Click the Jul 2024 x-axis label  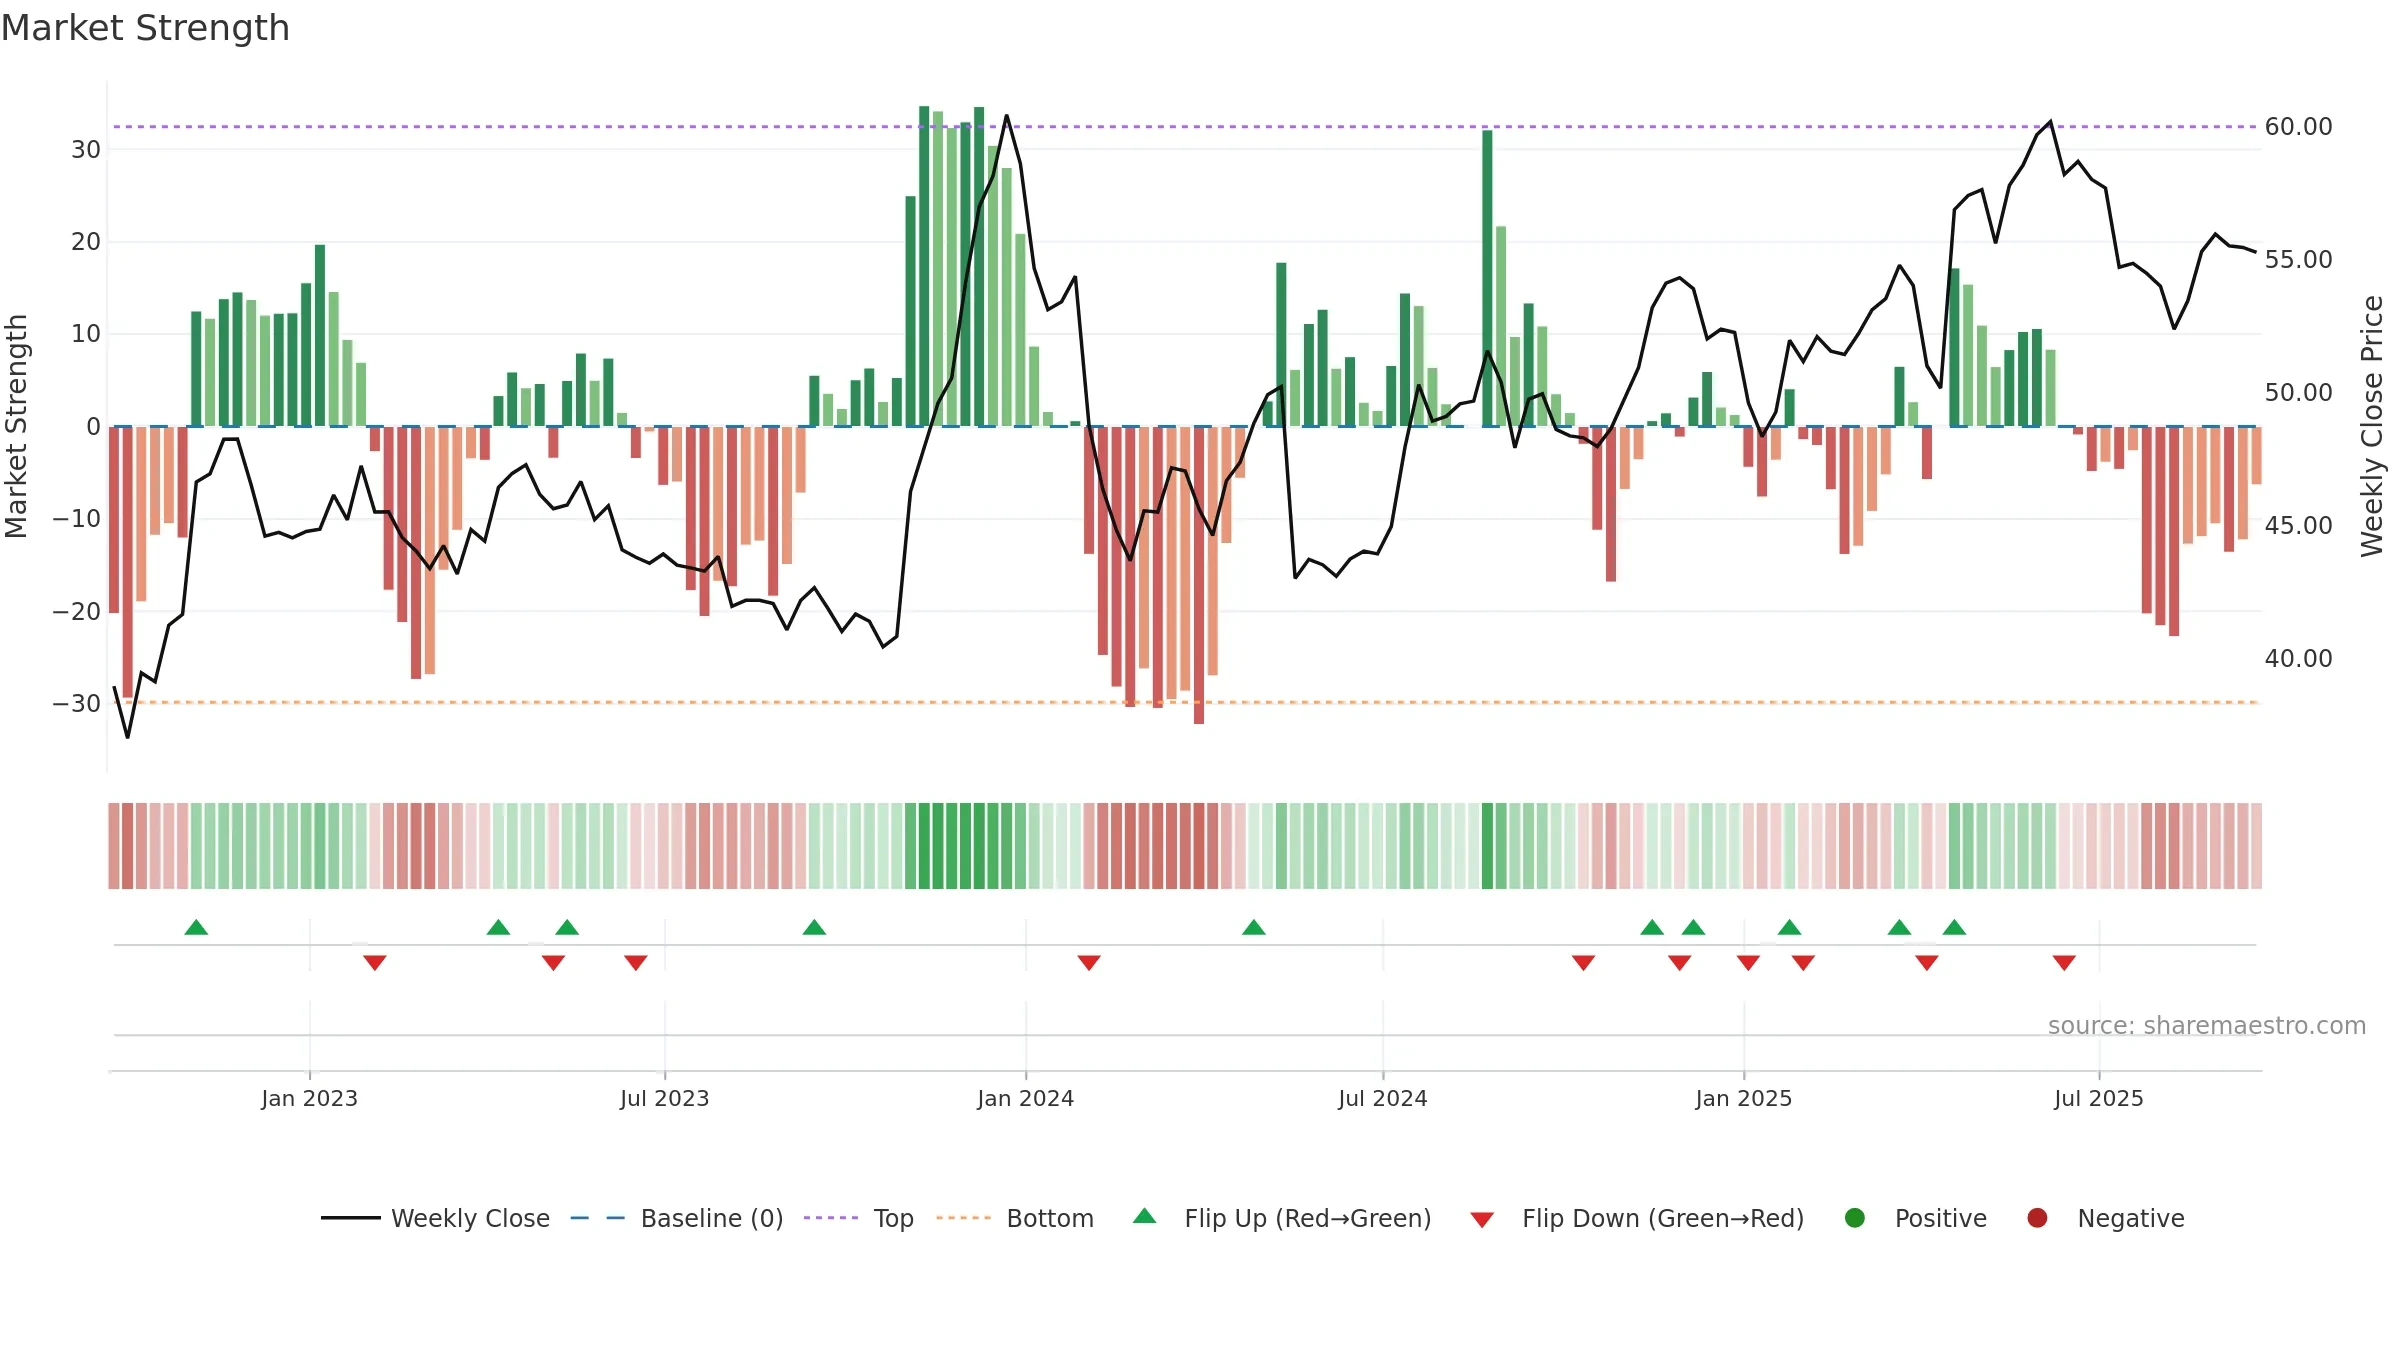1382,1098
